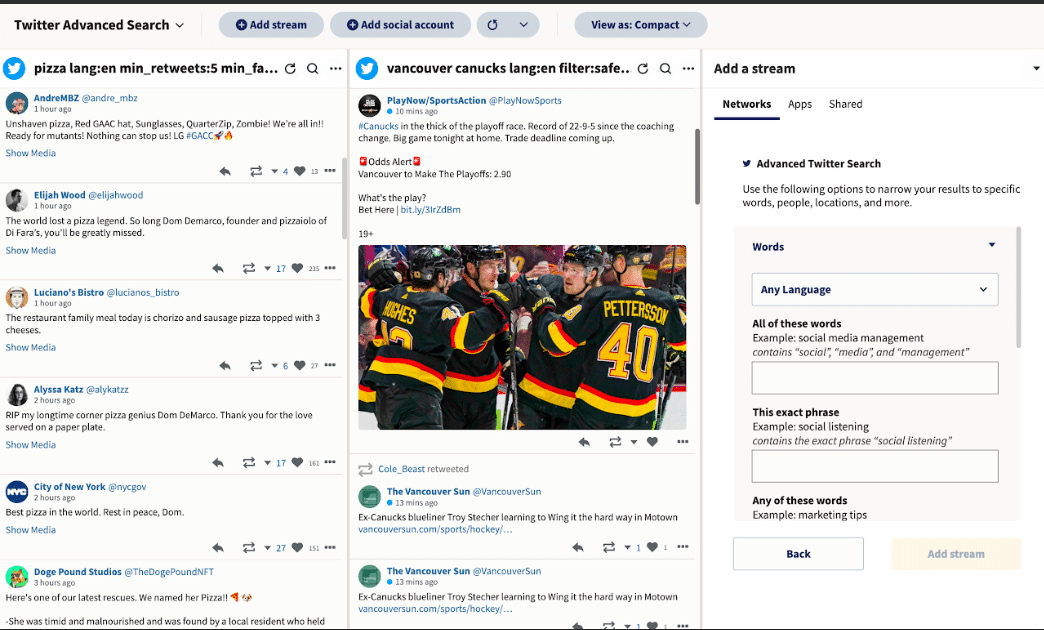Open the #GACC hashtag link
The height and width of the screenshot is (630, 1044).
click(199, 136)
